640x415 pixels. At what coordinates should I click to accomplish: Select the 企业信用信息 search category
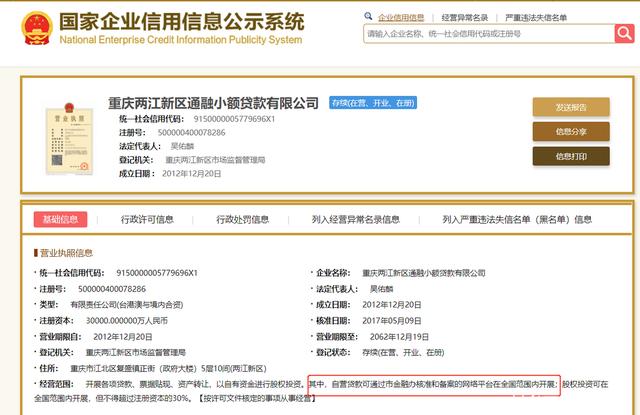point(401,18)
